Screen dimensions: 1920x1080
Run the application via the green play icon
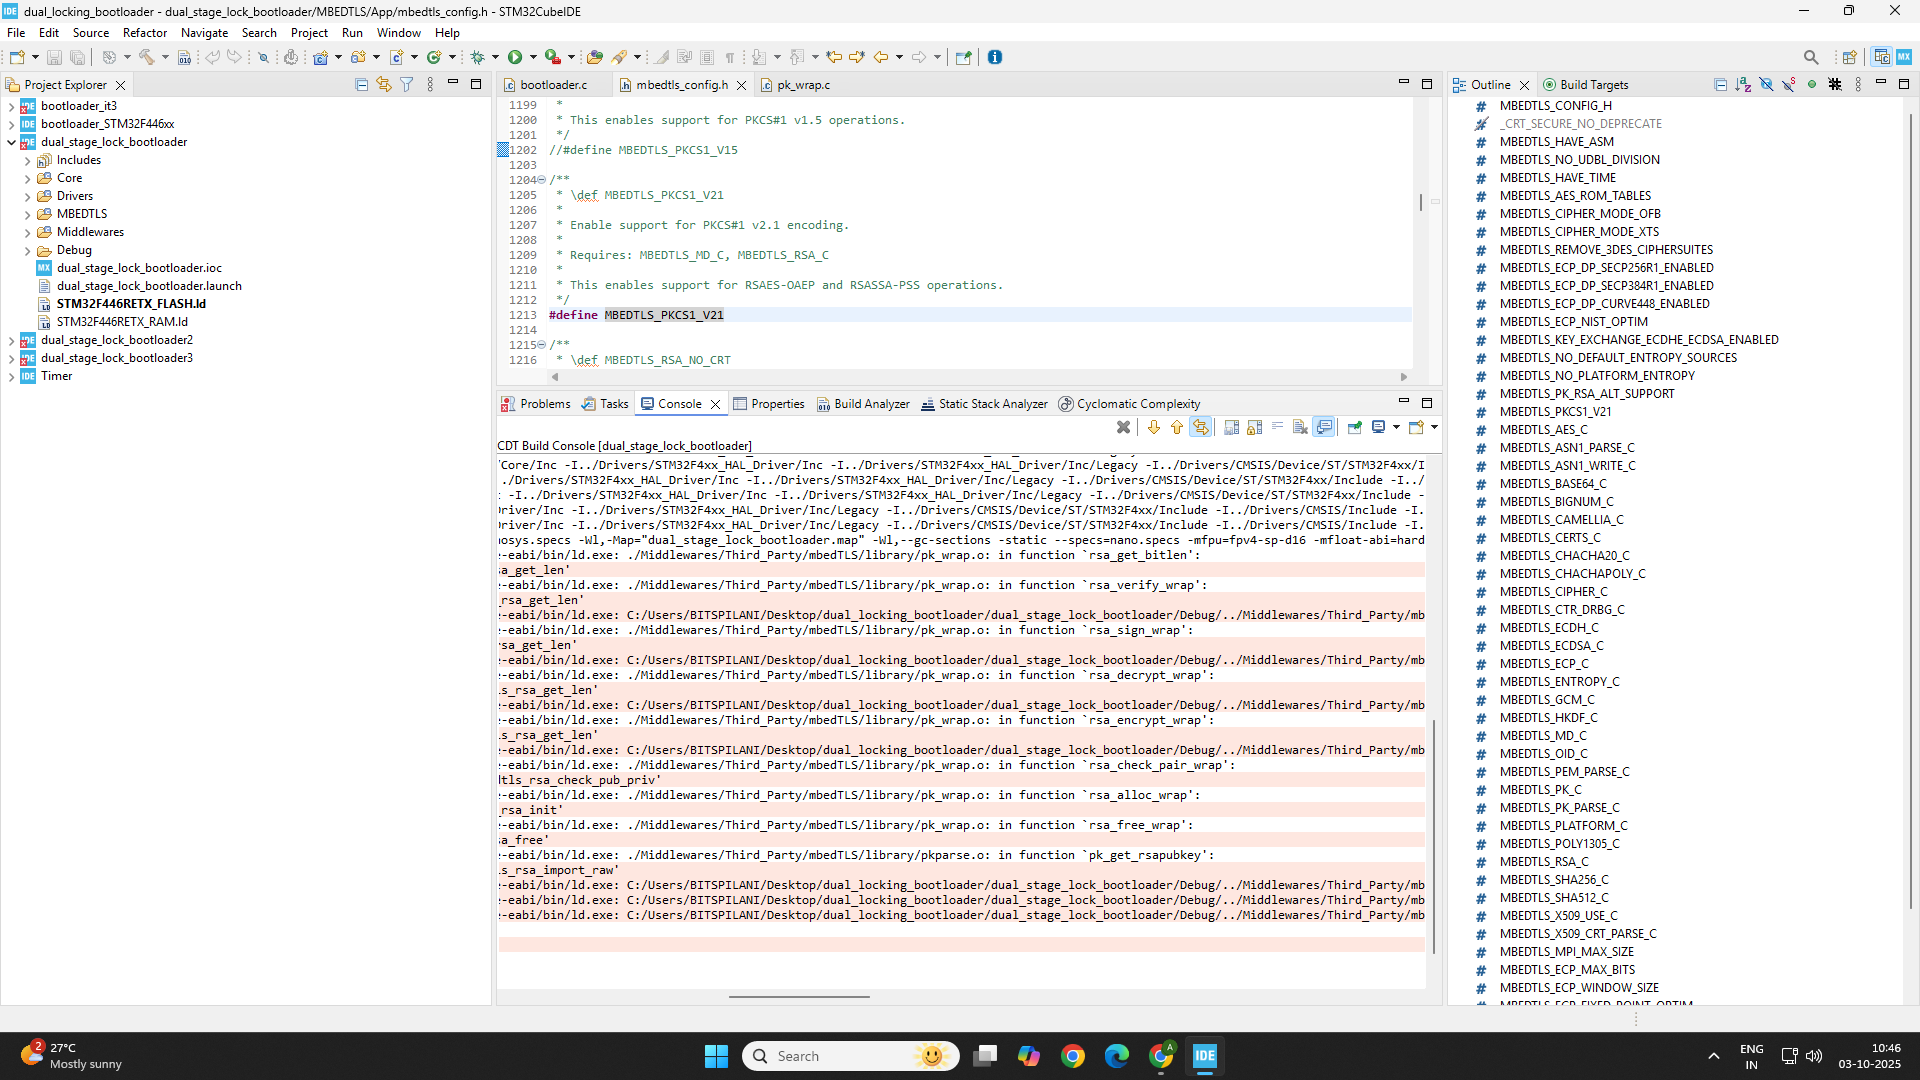pos(515,57)
